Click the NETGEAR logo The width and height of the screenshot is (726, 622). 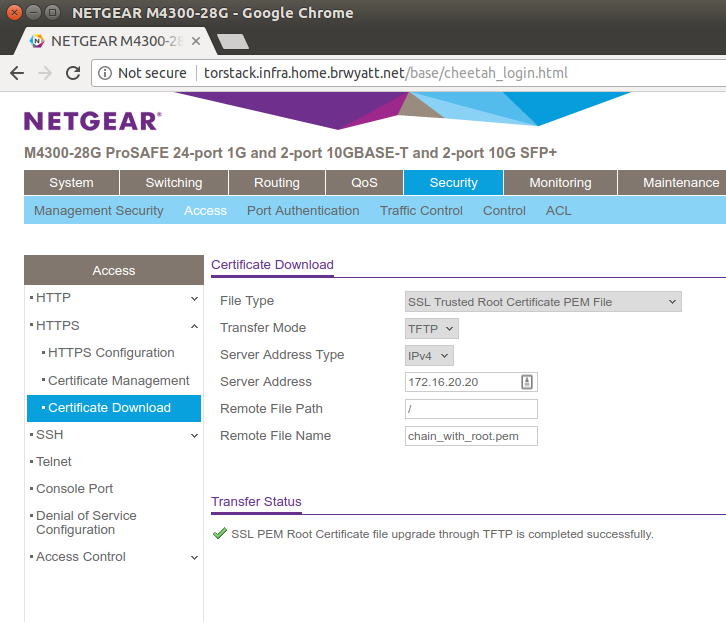(x=93, y=121)
